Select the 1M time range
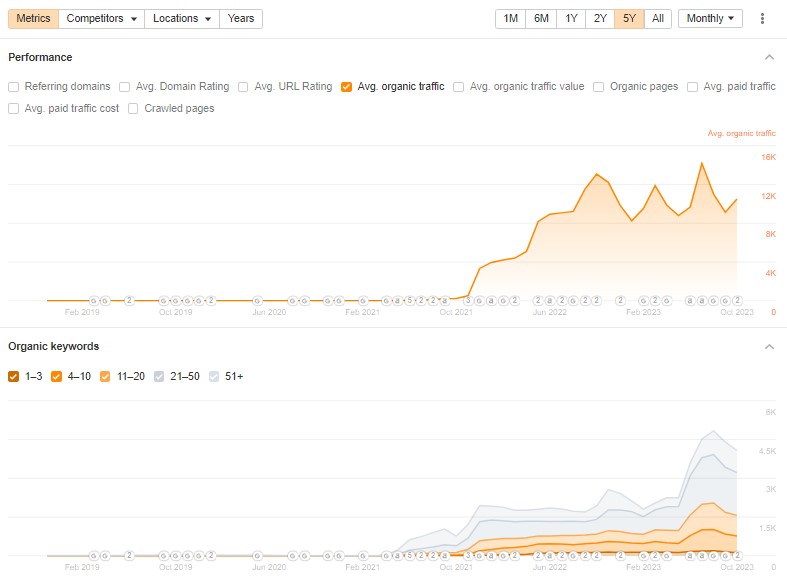 (510, 19)
